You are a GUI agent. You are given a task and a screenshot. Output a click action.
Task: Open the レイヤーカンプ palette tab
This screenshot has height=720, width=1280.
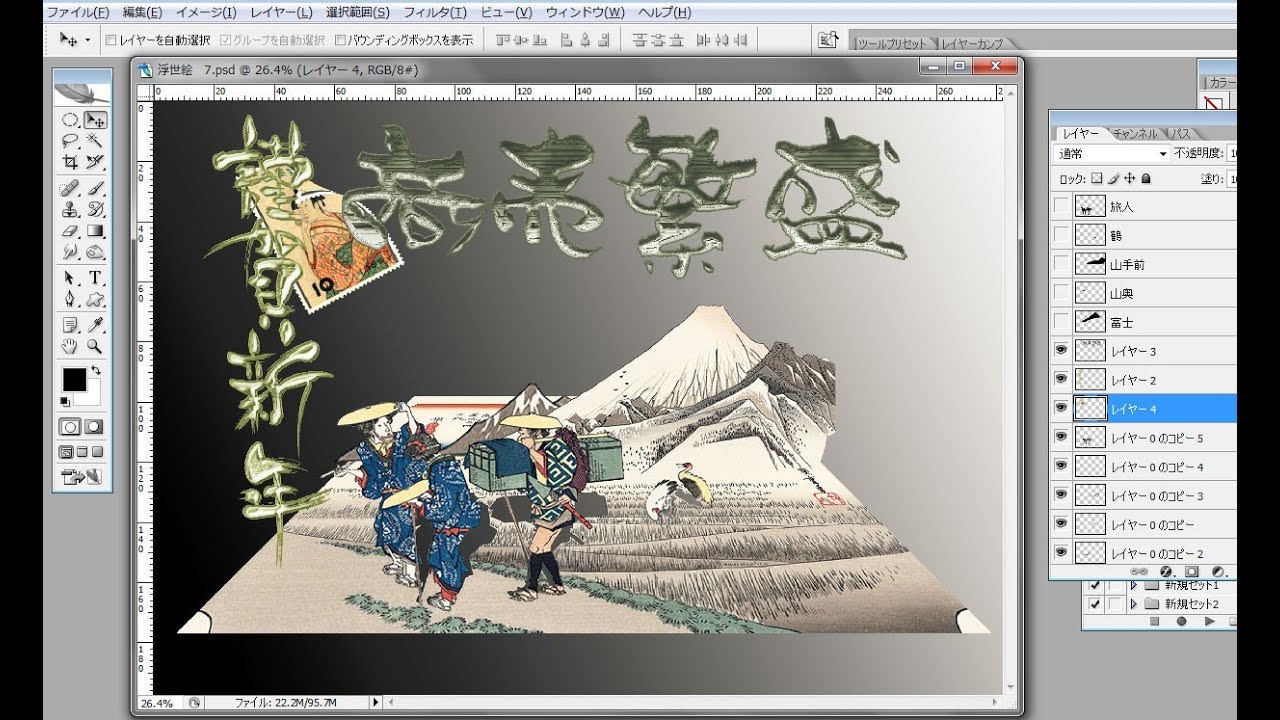coord(972,44)
